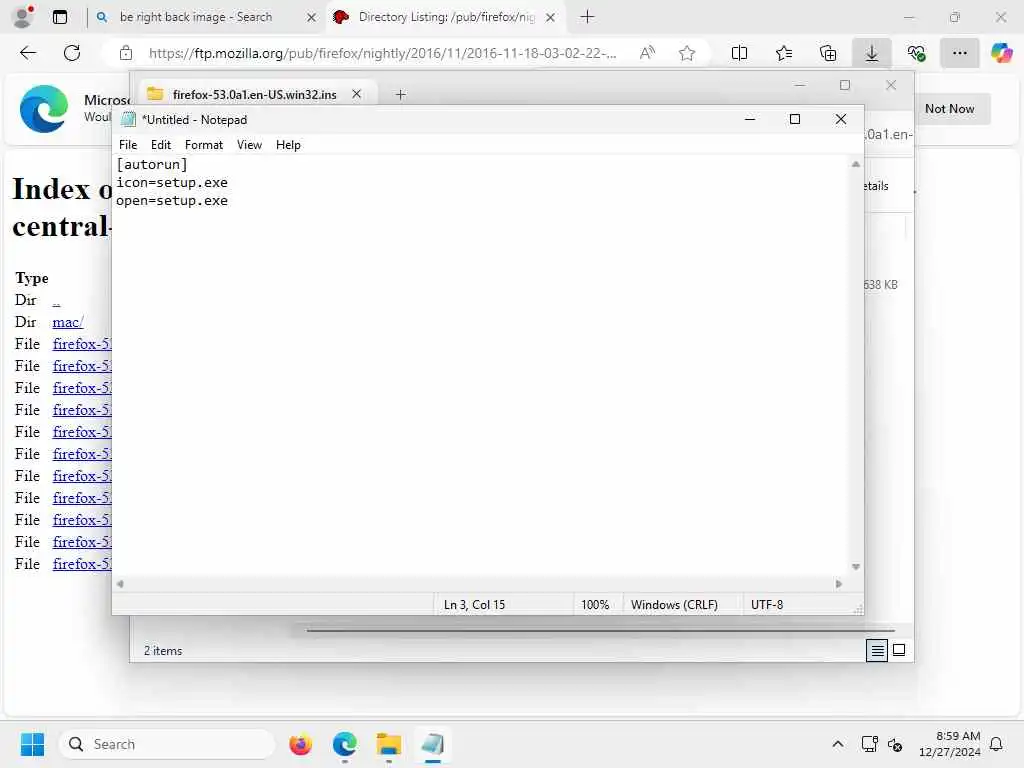Click 'Ln 3, Col 15' status entry

click(x=474, y=605)
